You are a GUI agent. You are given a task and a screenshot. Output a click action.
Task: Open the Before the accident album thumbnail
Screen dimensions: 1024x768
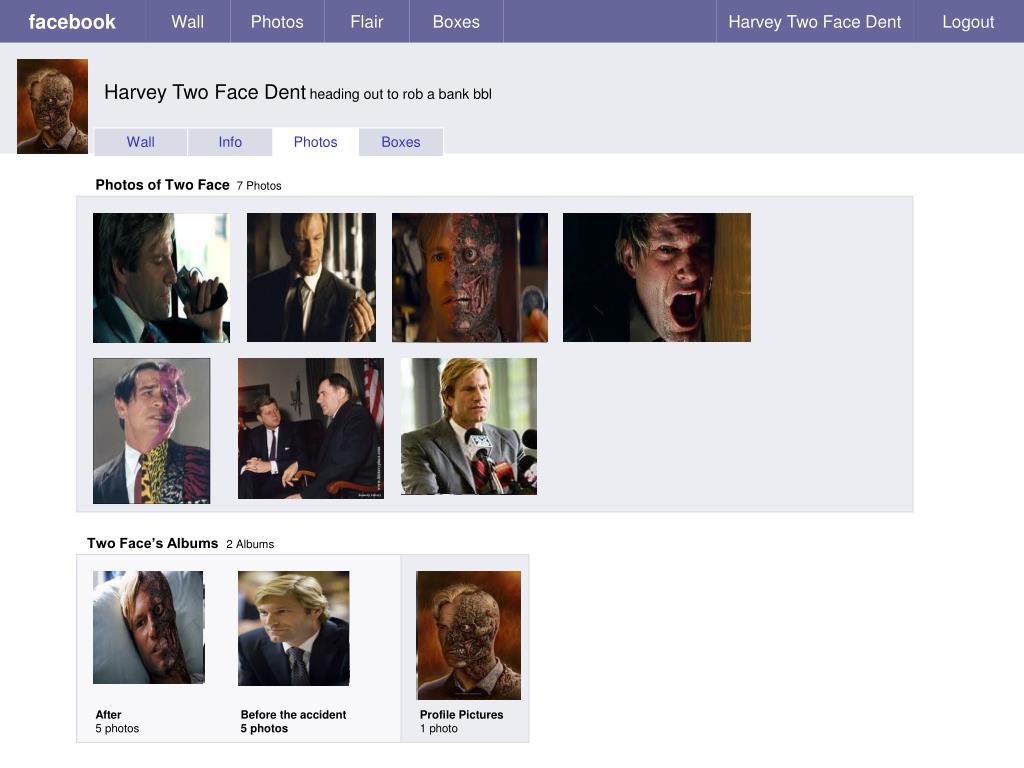point(294,628)
